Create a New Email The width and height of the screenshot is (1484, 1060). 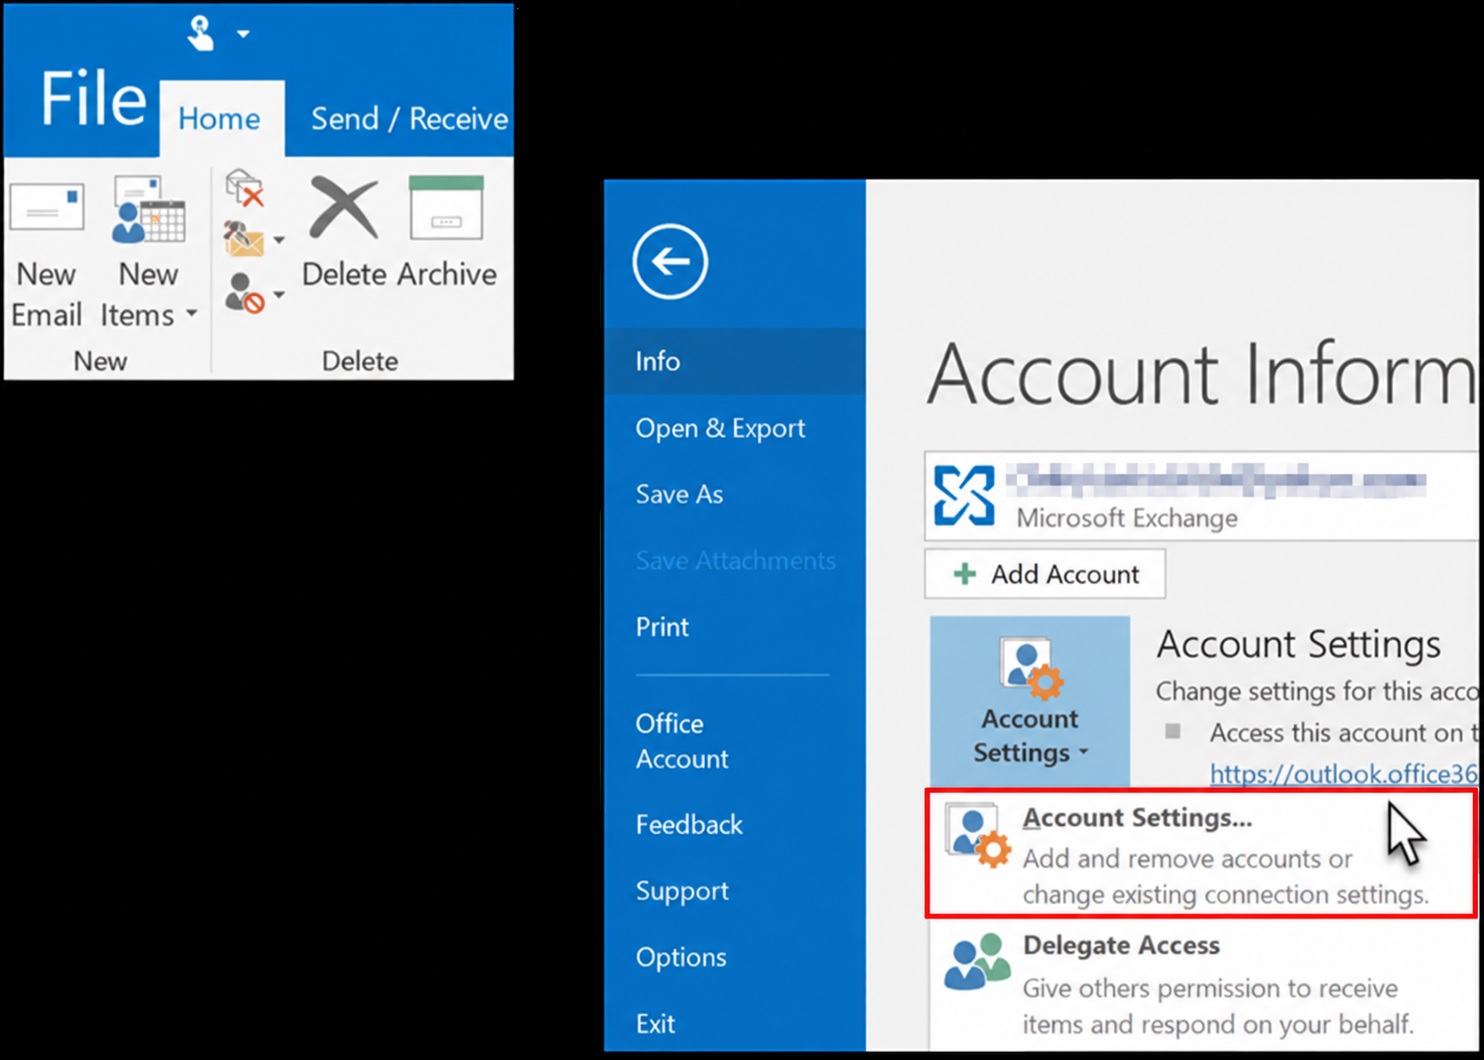pyautogui.click(x=46, y=253)
